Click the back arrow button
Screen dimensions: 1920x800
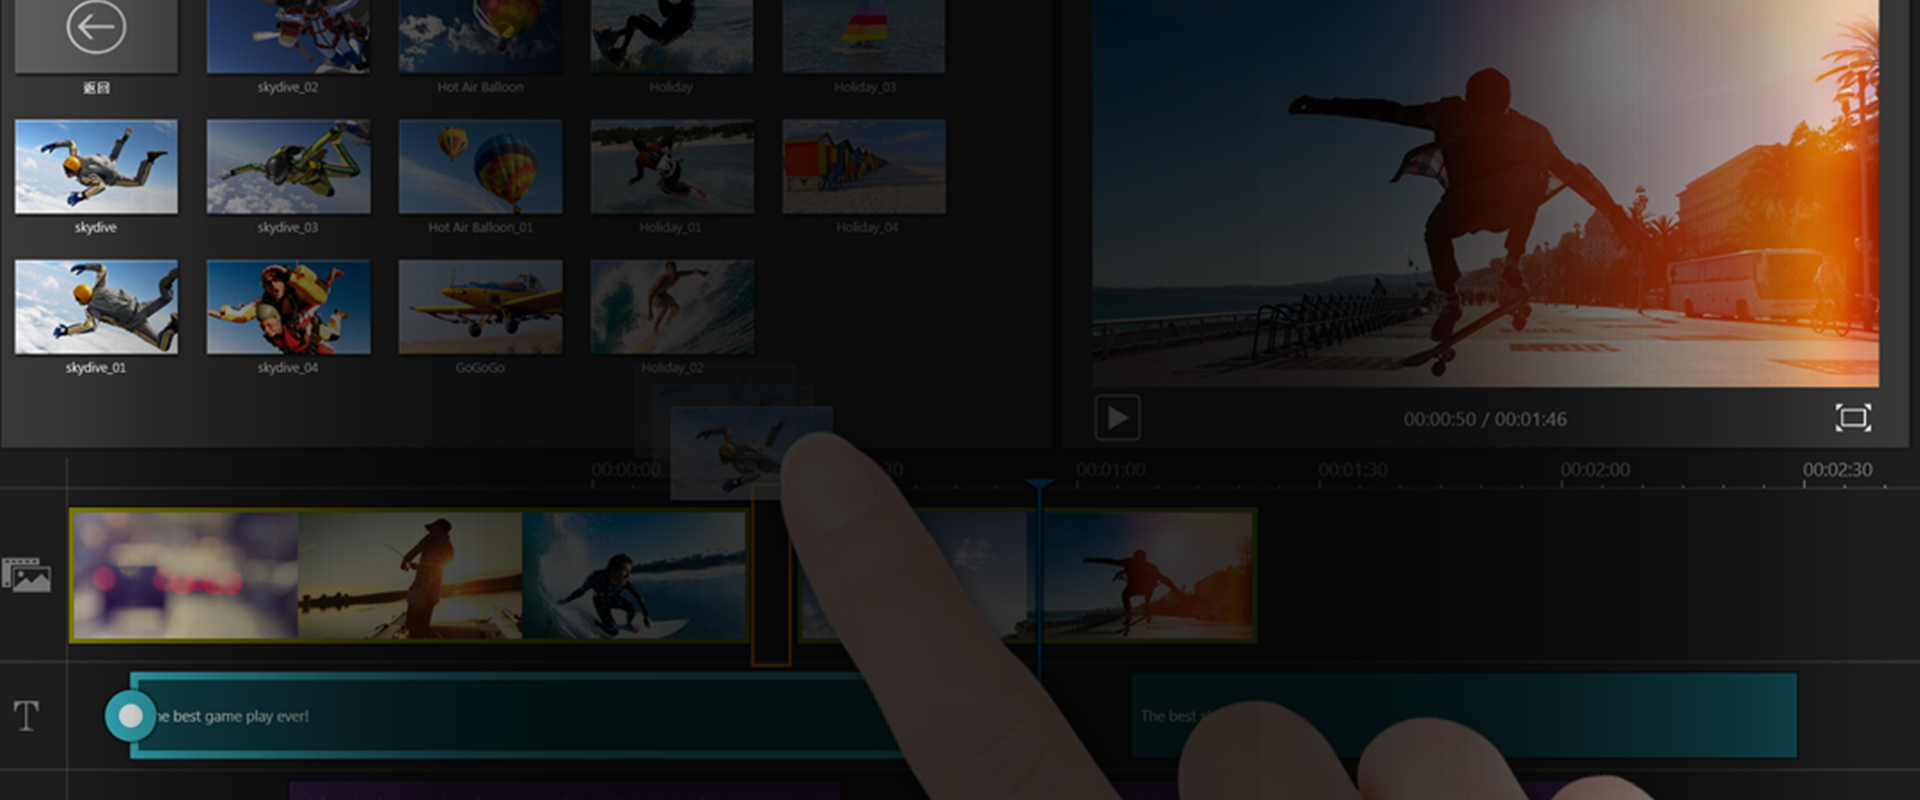click(96, 30)
